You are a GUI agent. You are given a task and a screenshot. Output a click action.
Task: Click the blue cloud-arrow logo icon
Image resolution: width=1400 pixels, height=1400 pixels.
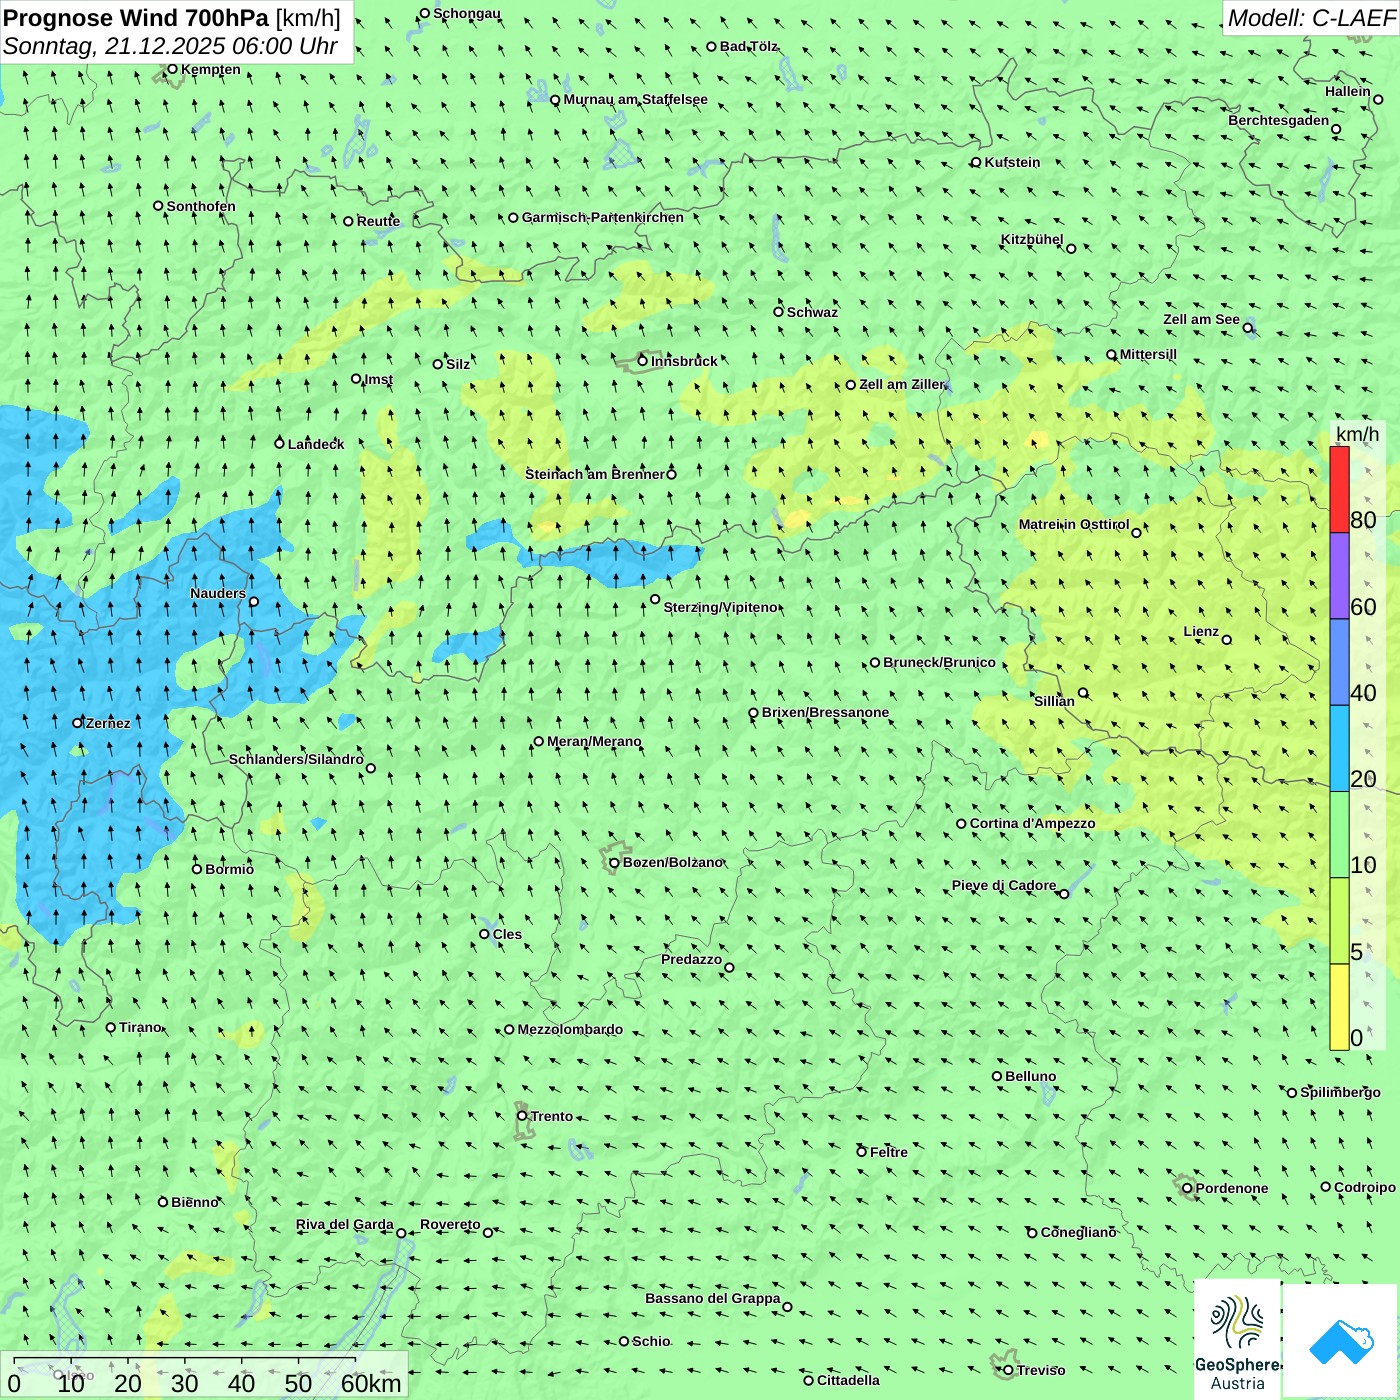1340,1342
